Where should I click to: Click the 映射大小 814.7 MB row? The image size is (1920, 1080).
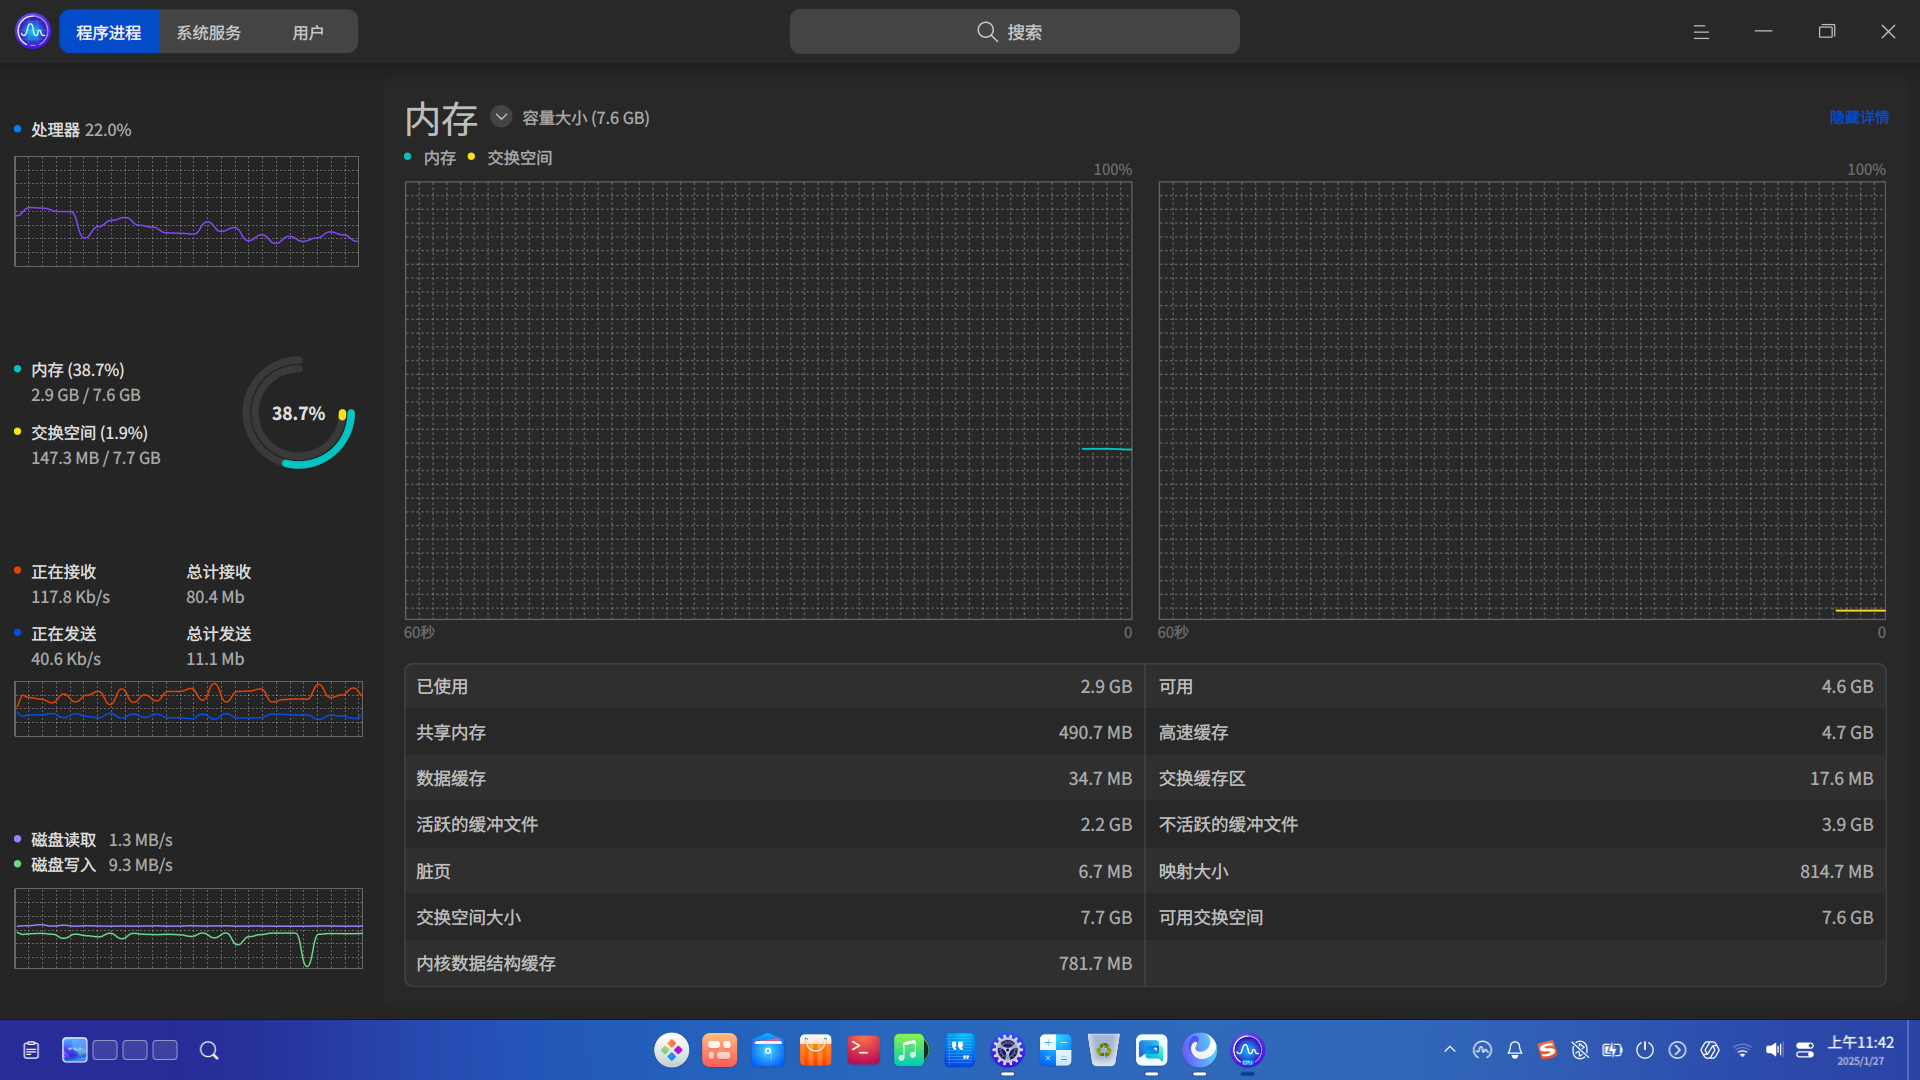[1516, 872]
